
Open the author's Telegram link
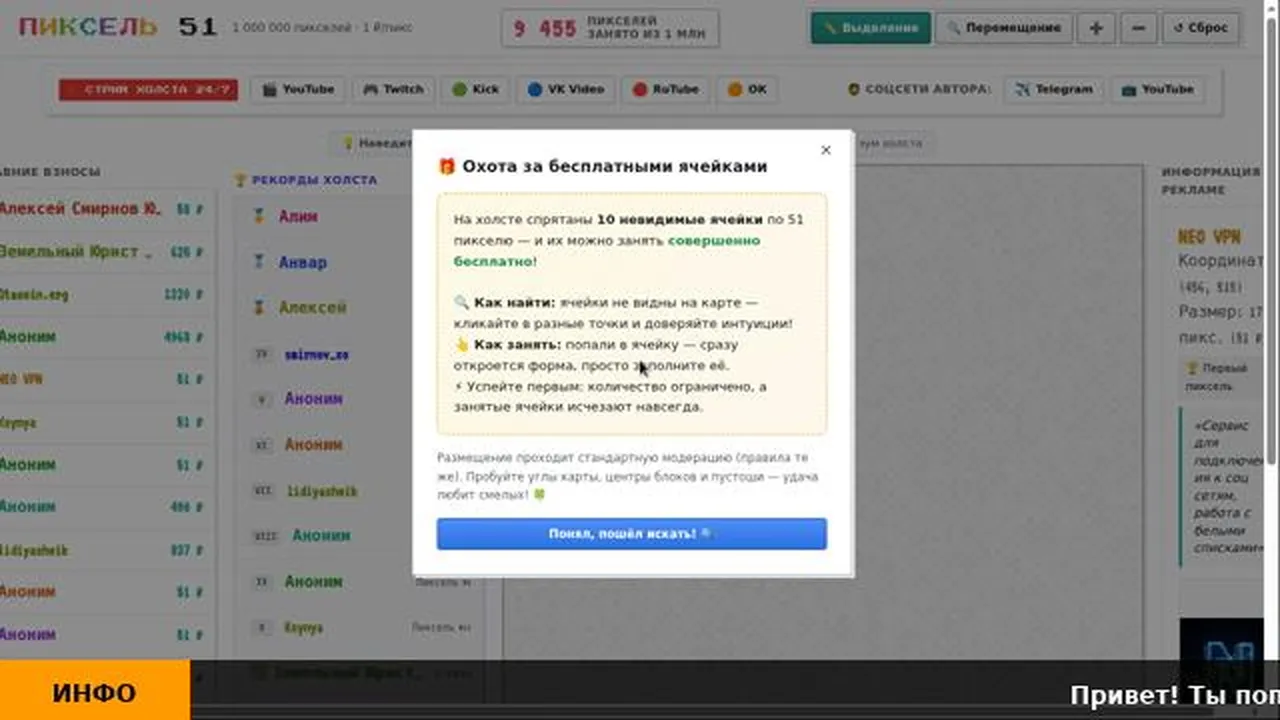(x=1053, y=89)
